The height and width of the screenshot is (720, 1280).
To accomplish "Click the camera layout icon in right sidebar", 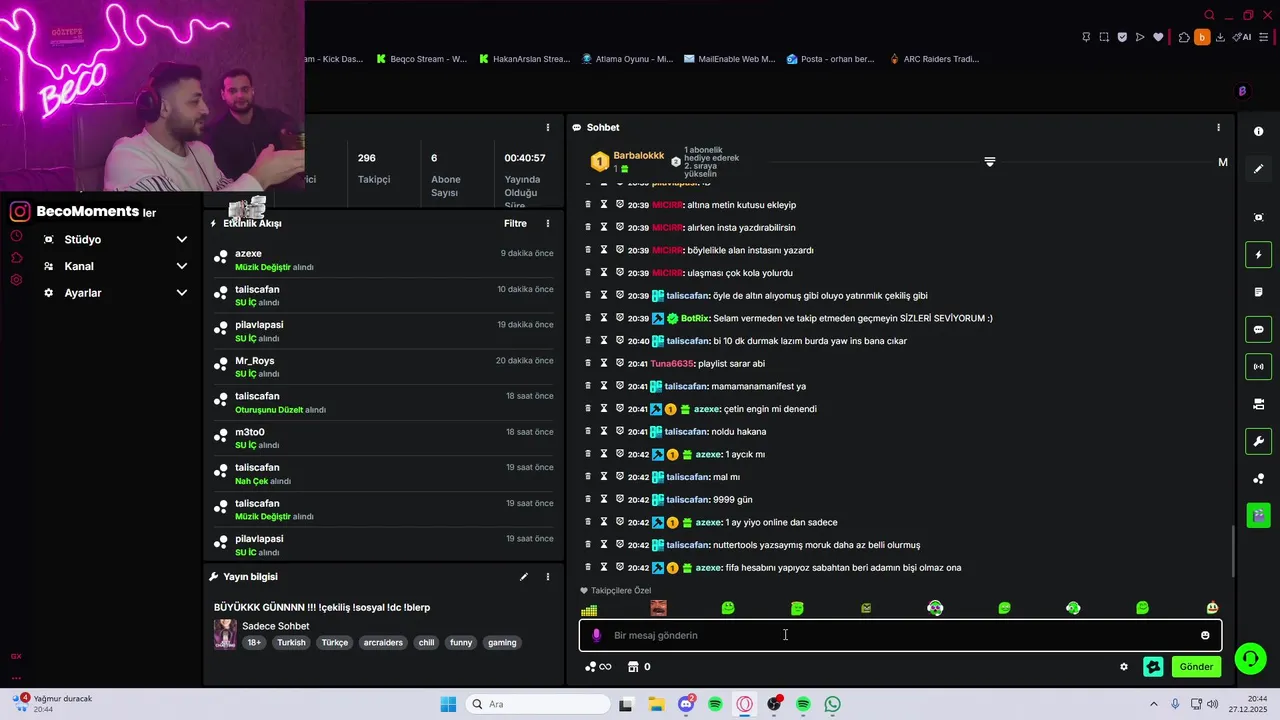I will pyautogui.click(x=1258, y=404).
